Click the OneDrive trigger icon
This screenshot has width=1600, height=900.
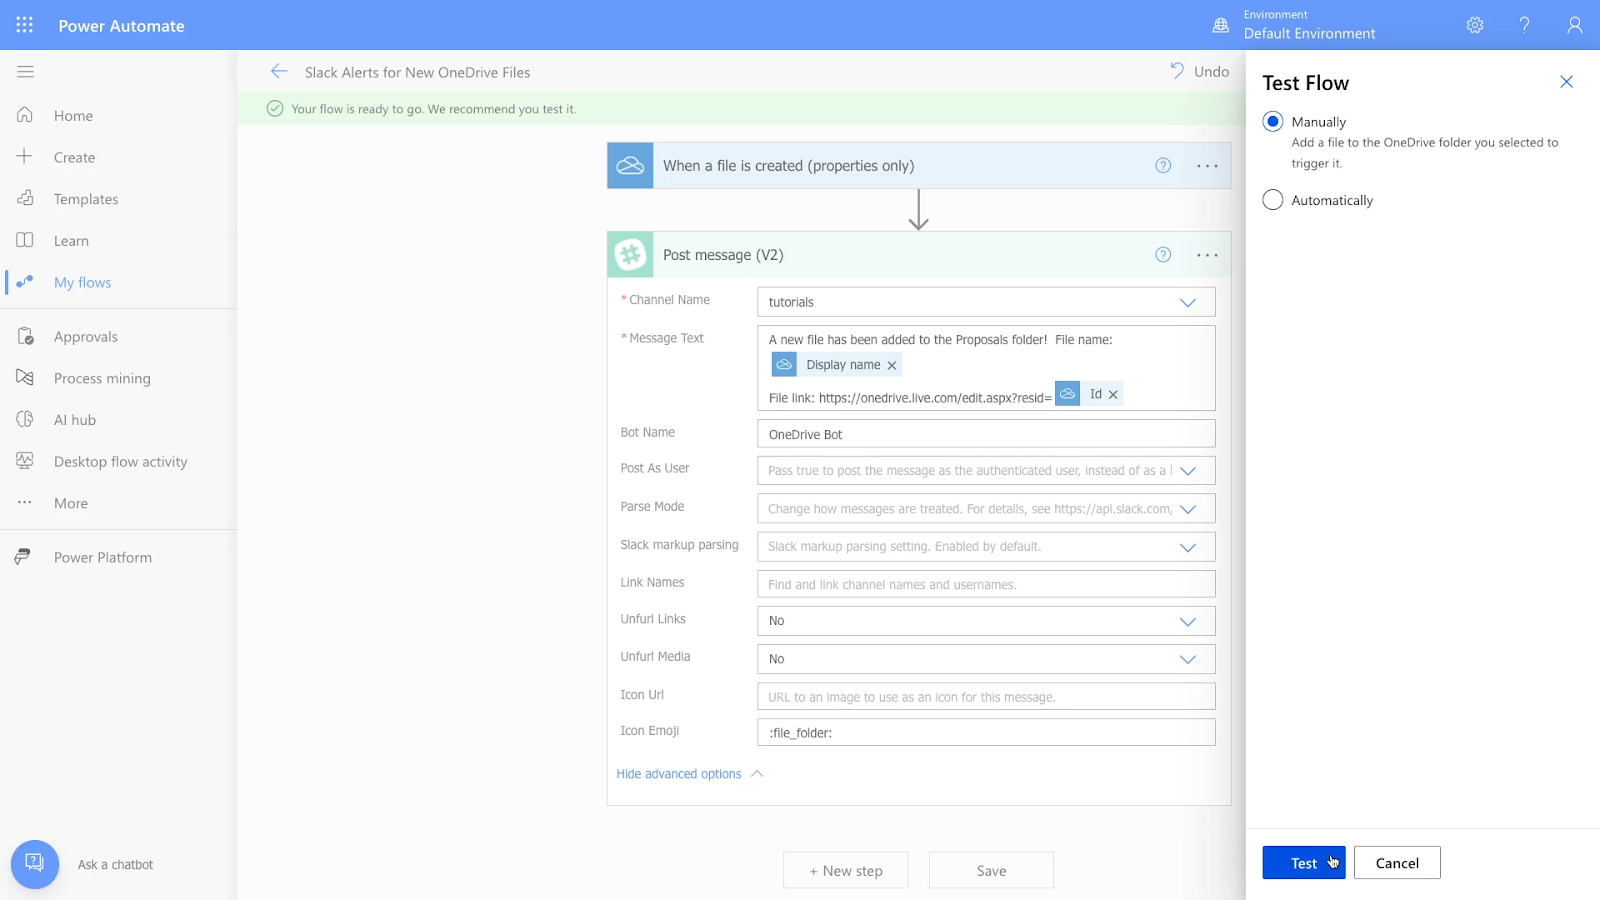coord(630,166)
